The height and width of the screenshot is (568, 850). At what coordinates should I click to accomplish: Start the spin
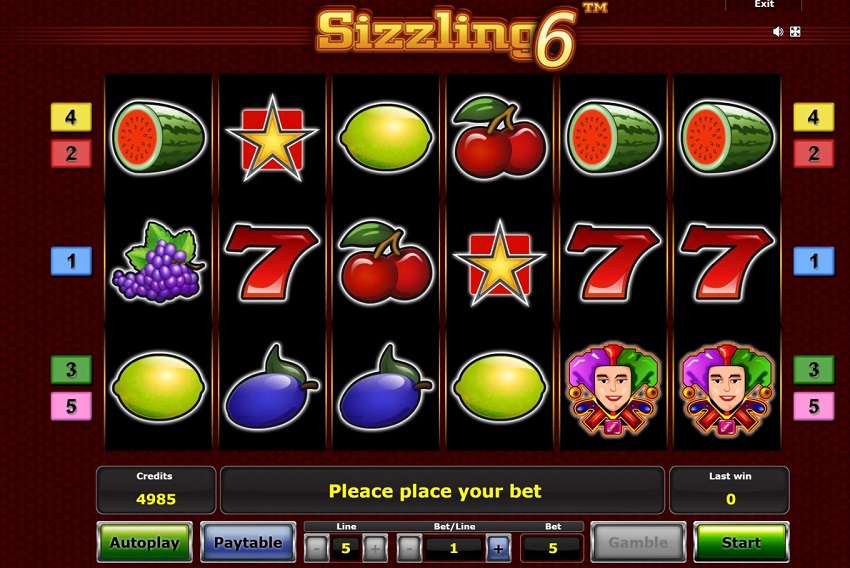(x=741, y=542)
